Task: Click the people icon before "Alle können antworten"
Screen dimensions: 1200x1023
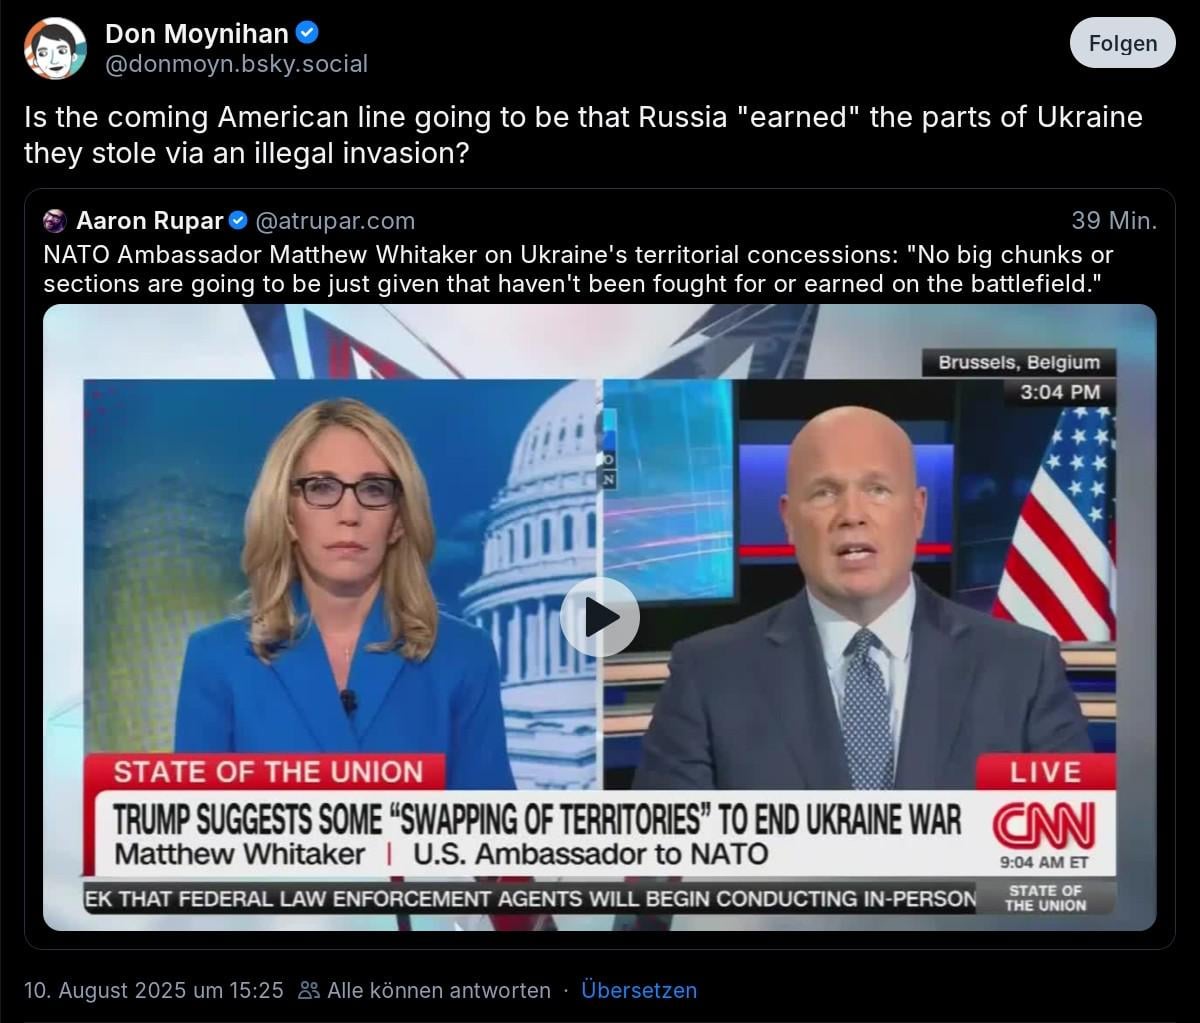Action: (x=309, y=990)
